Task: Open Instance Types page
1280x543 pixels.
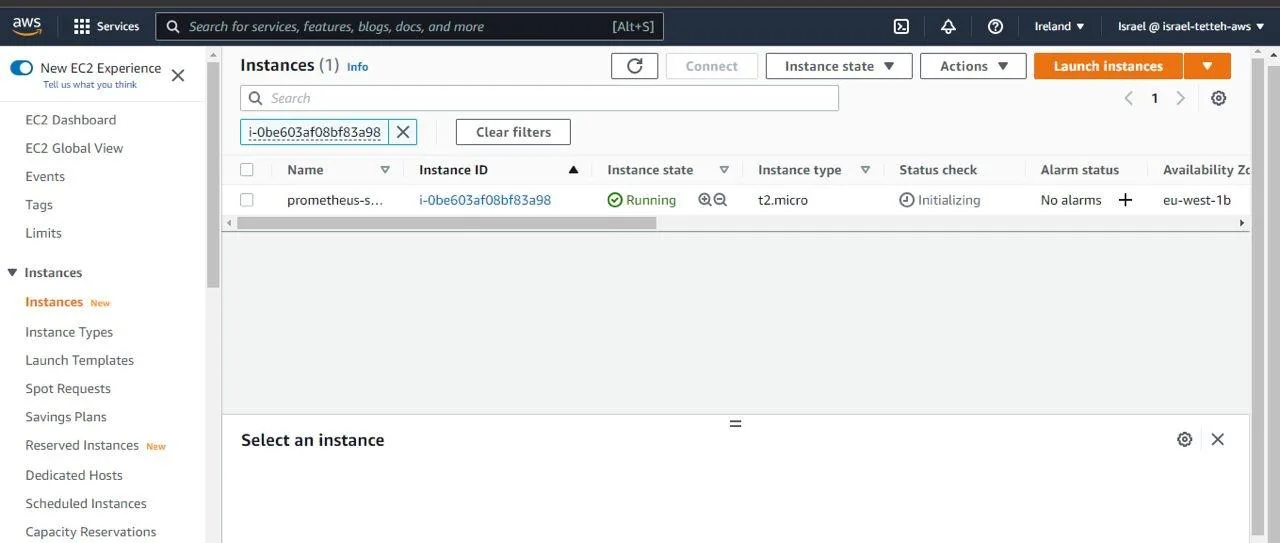Action: [x=69, y=332]
